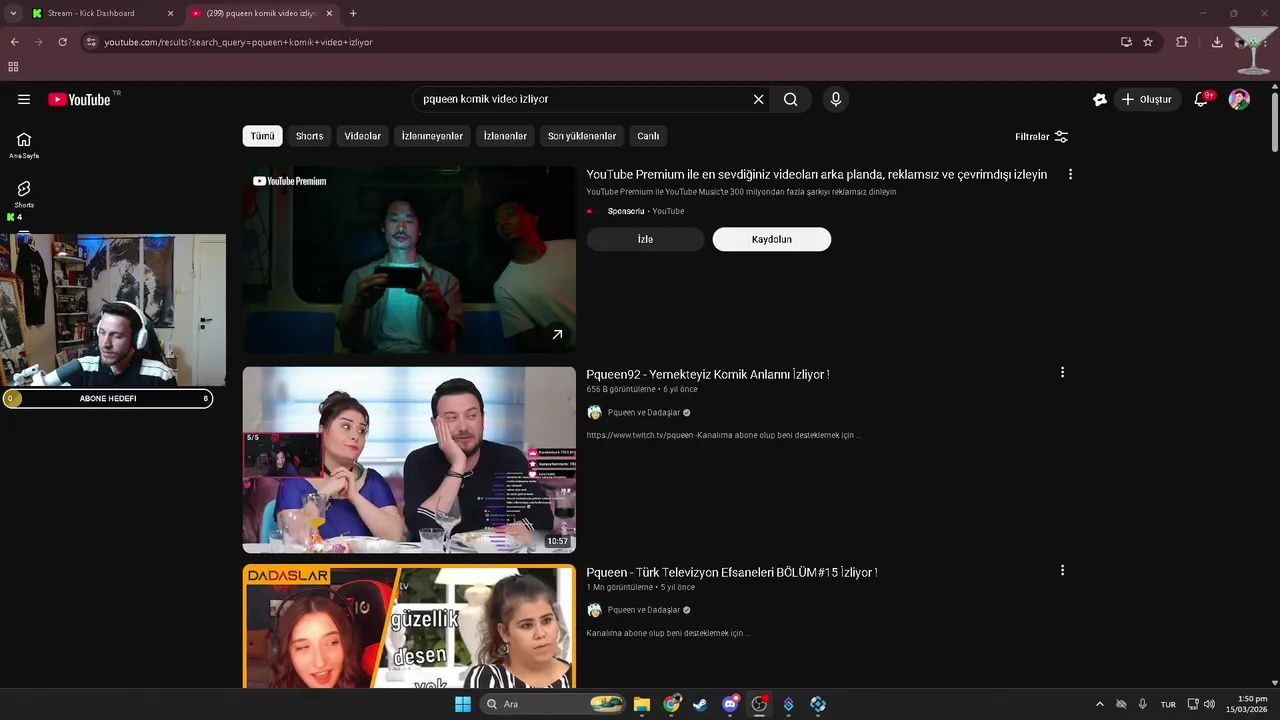1280x720 pixels.
Task: Reload the page
Action: [x=62, y=42]
